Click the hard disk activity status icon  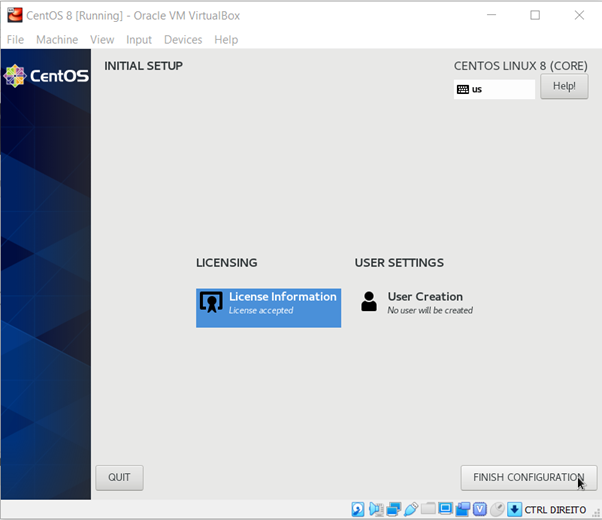click(358, 509)
